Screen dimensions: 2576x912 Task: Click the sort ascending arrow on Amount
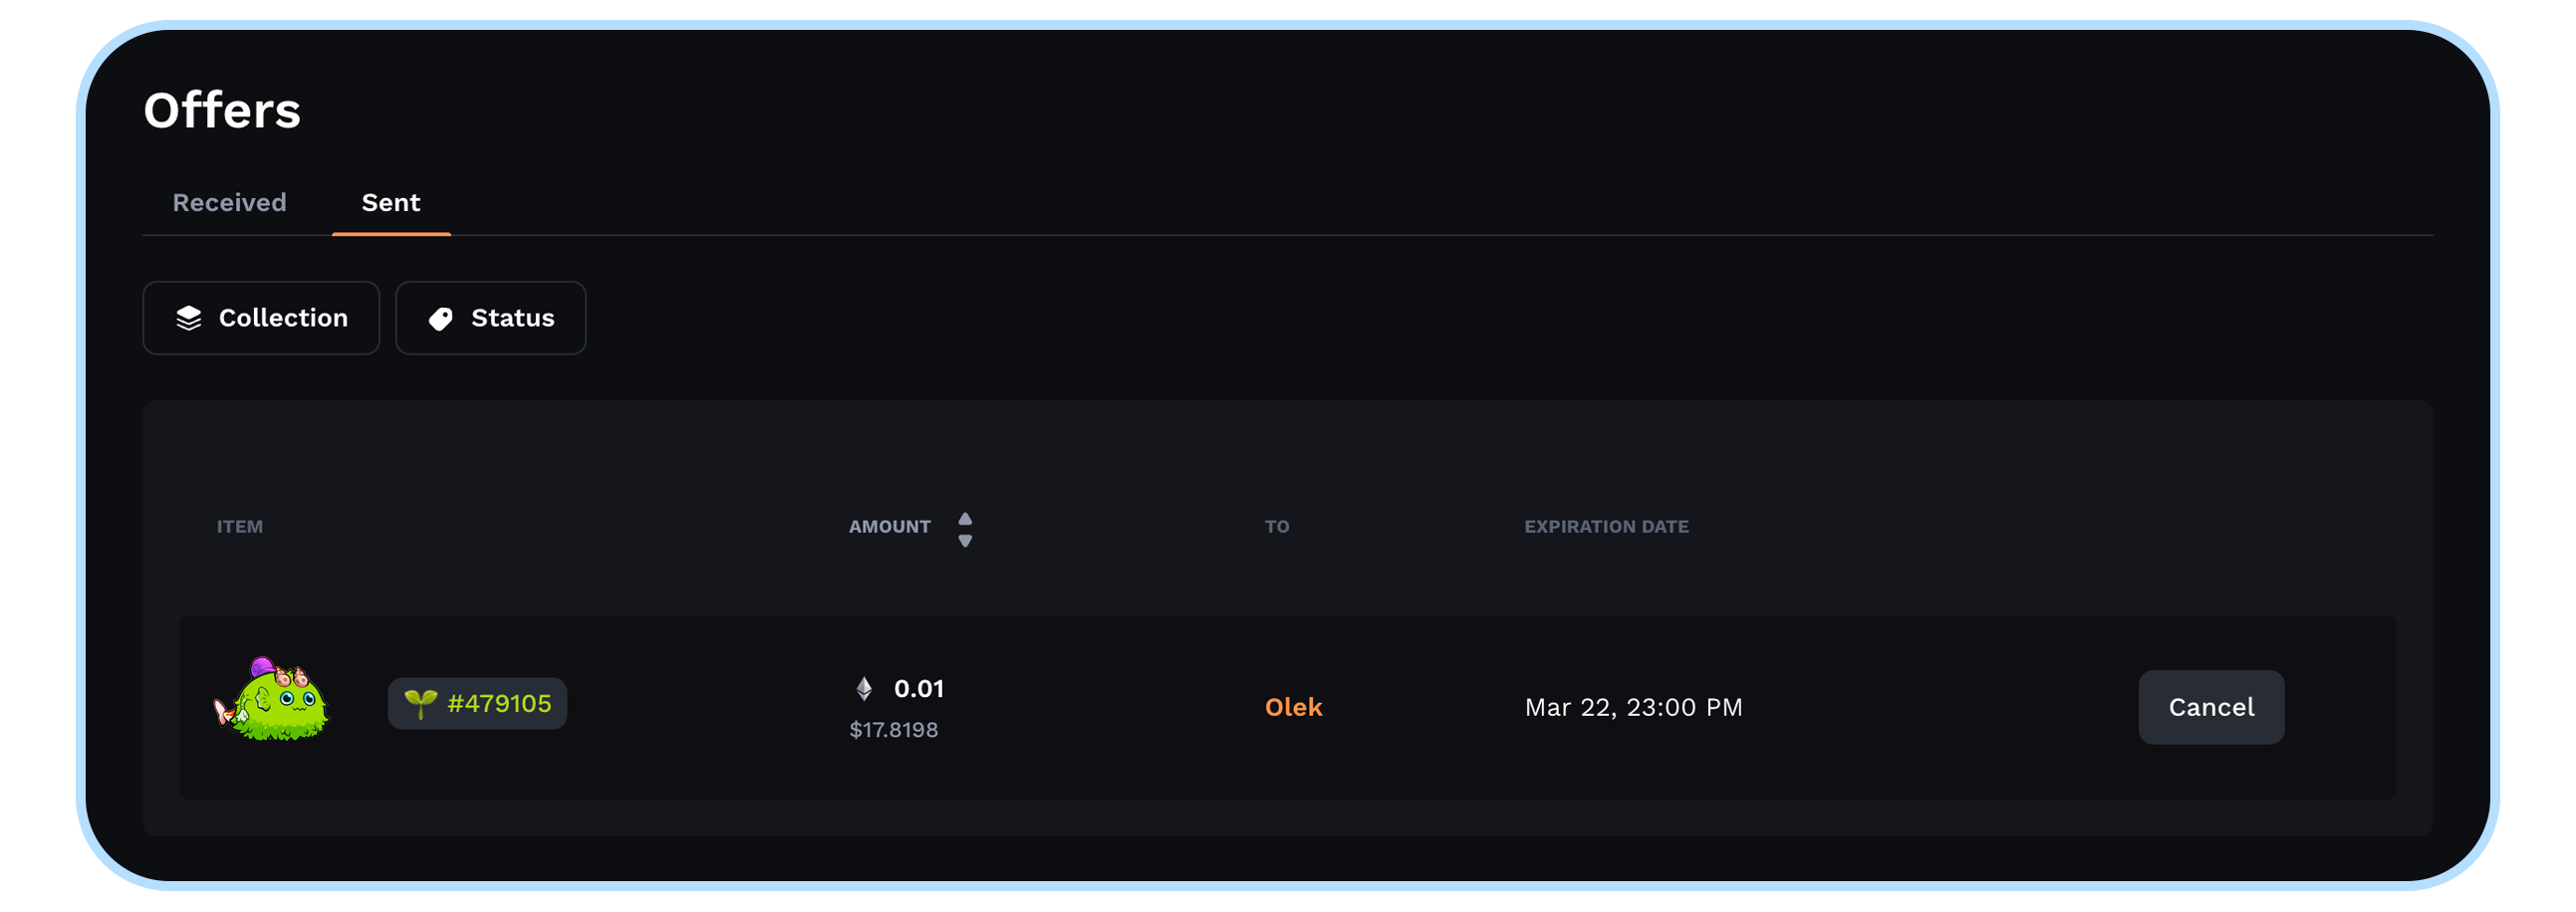[965, 518]
